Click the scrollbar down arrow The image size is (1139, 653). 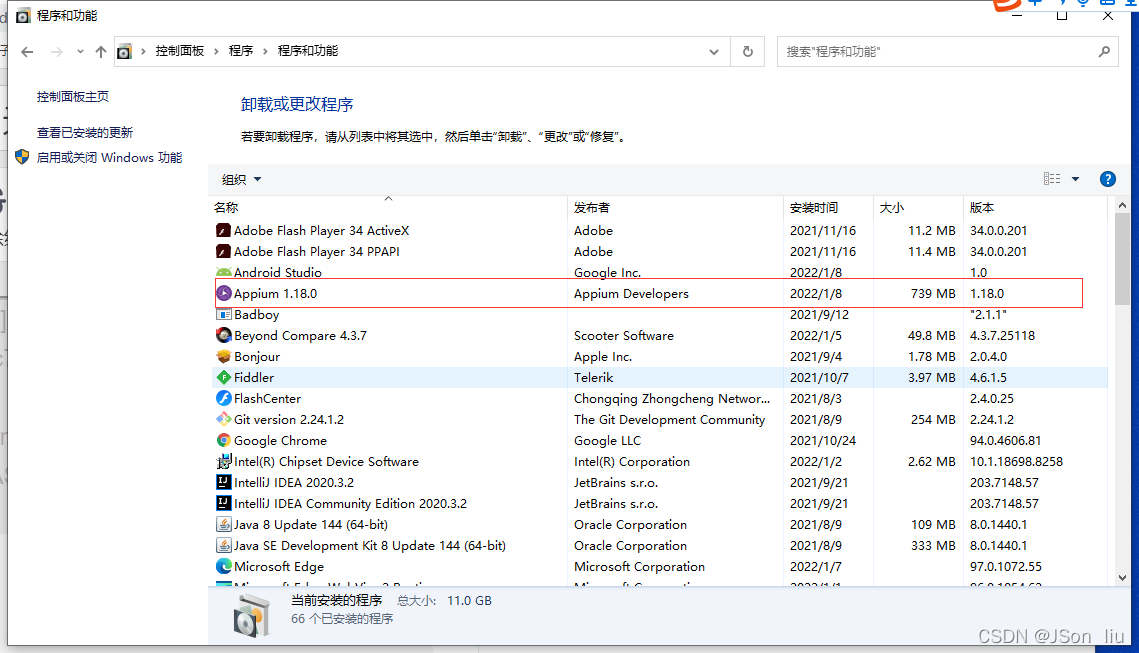pos(1122,578)
